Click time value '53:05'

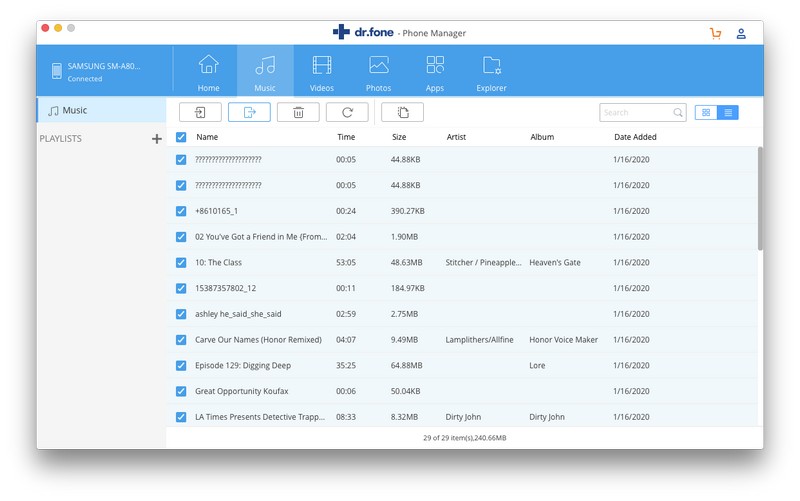[346, 263]
